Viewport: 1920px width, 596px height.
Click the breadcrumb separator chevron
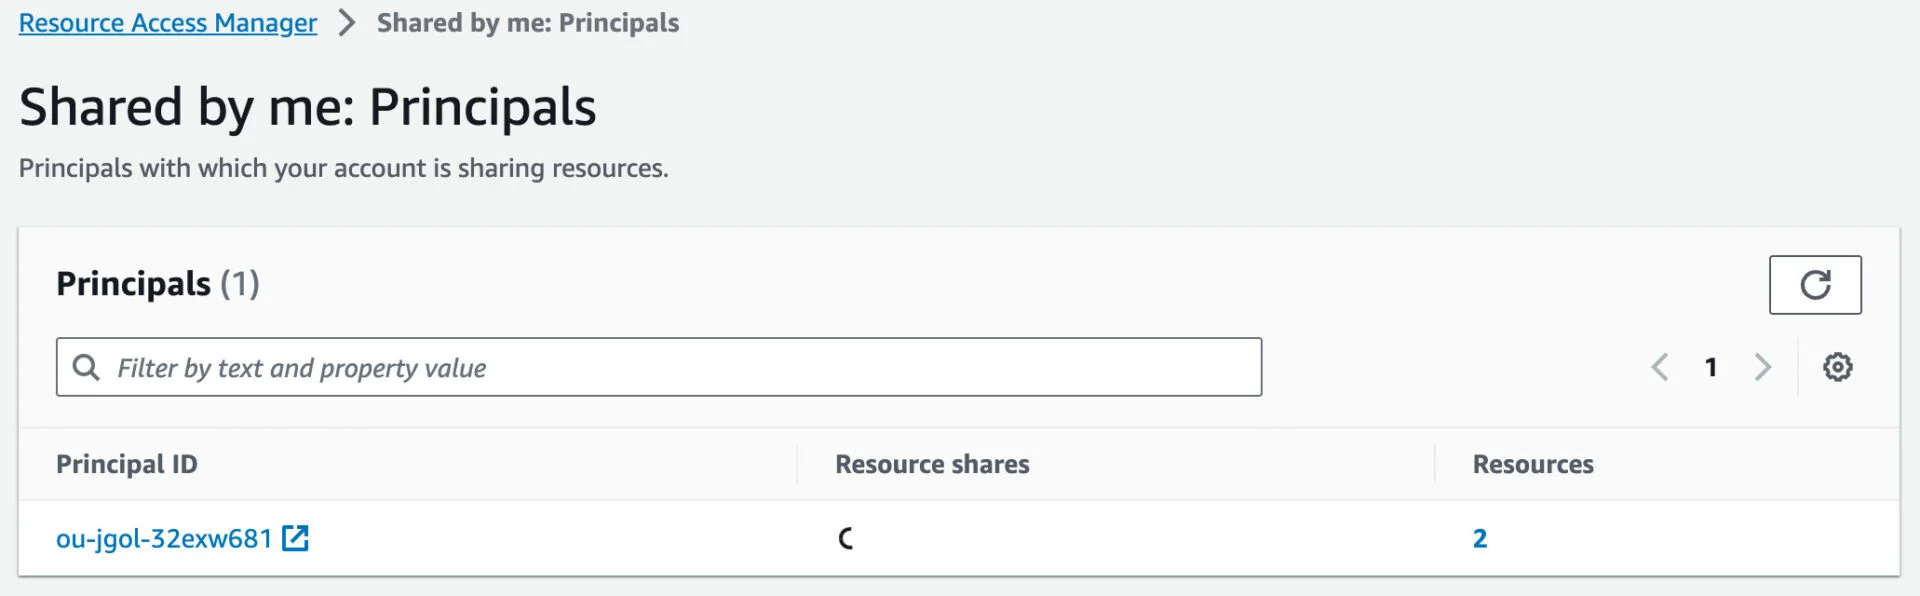click(x=346, y=23)
